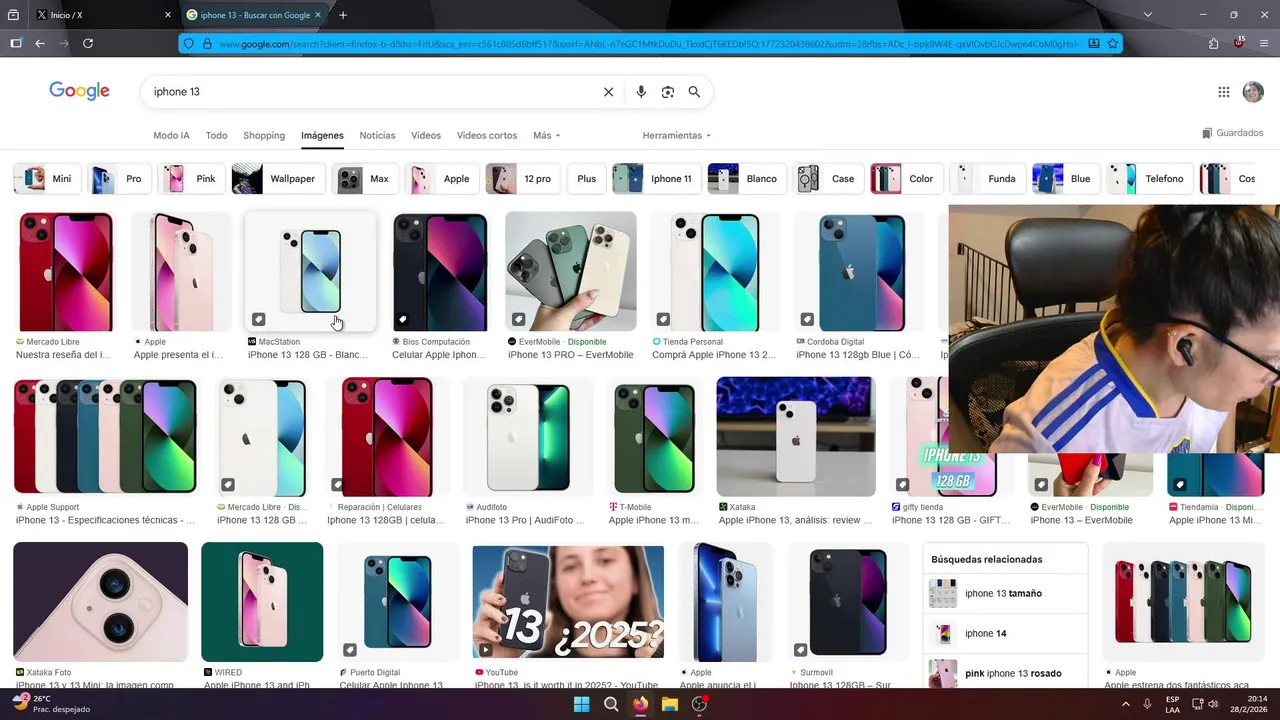1280x720 pixels.
Task: Open Firefox View icon at top-left
Action: (x=14, y=15)
